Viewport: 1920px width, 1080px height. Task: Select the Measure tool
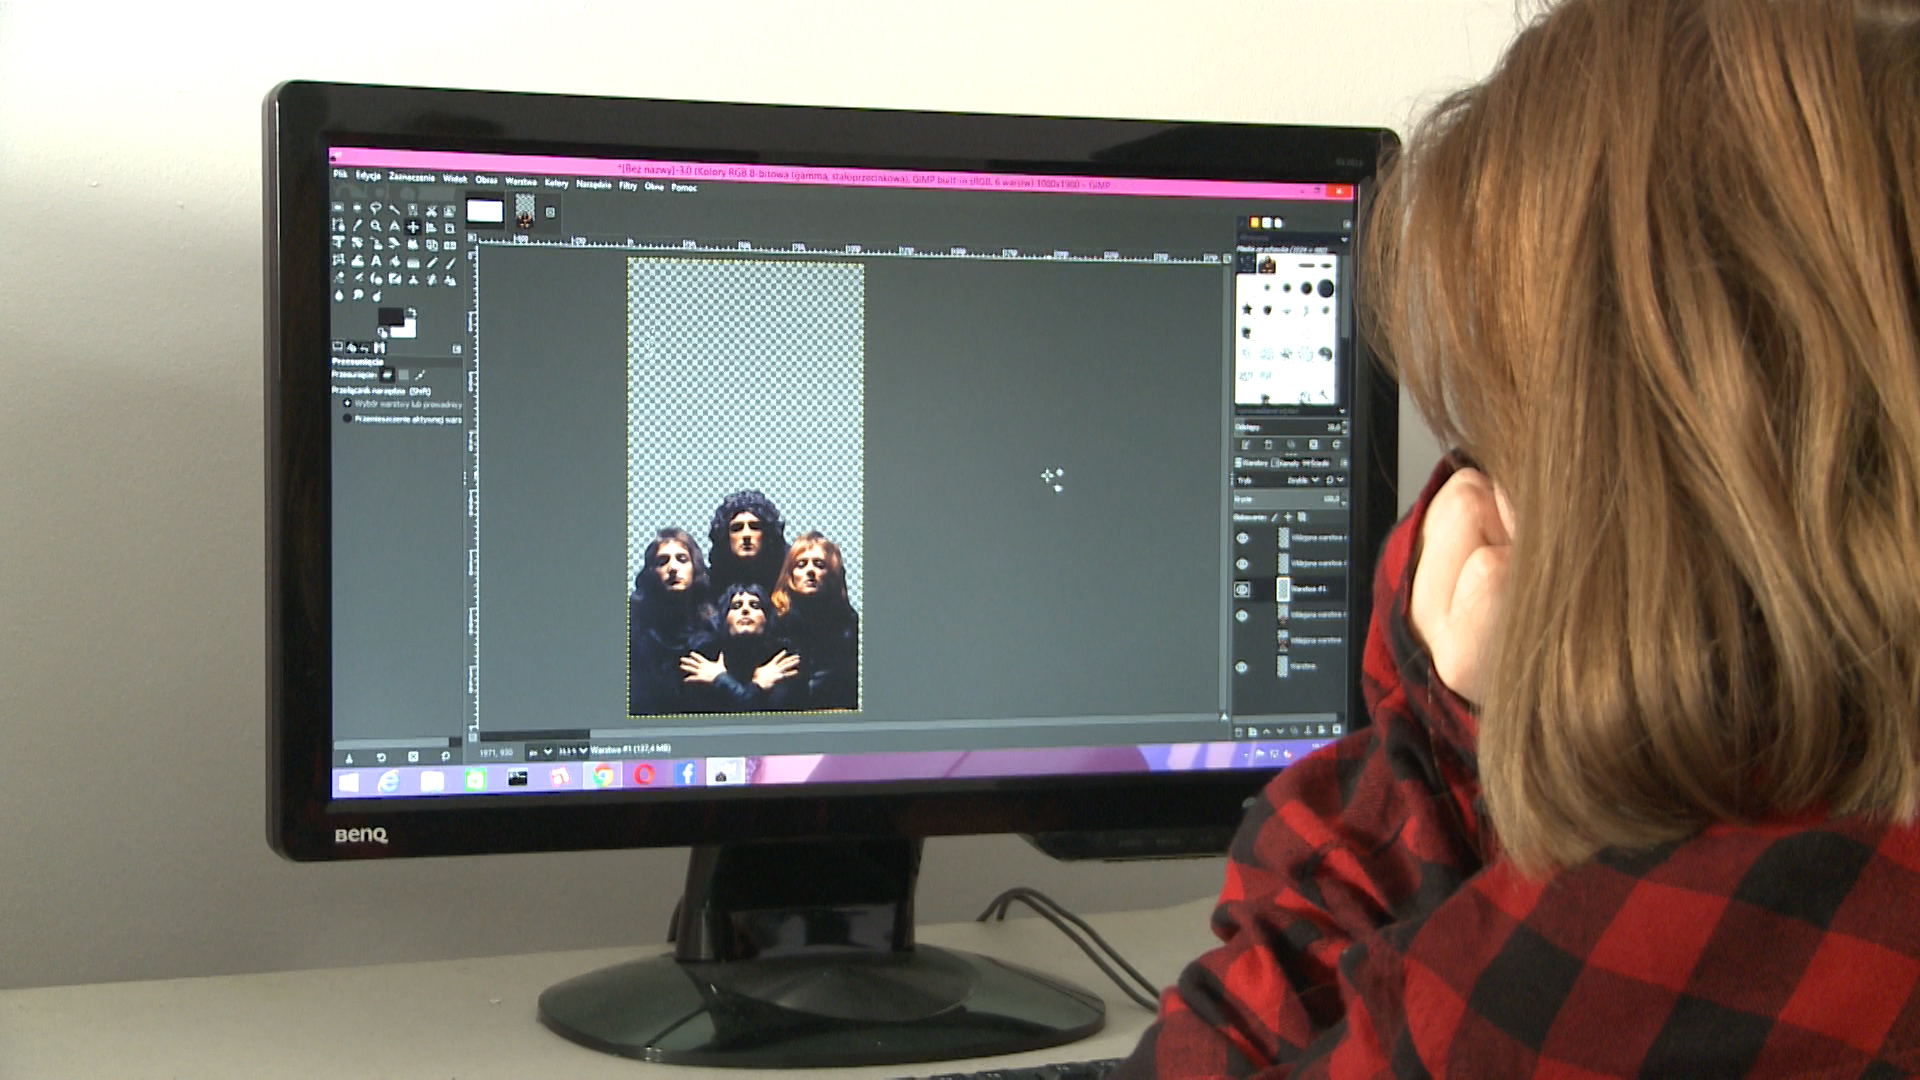pyautogui.click(x=394, y=227)
